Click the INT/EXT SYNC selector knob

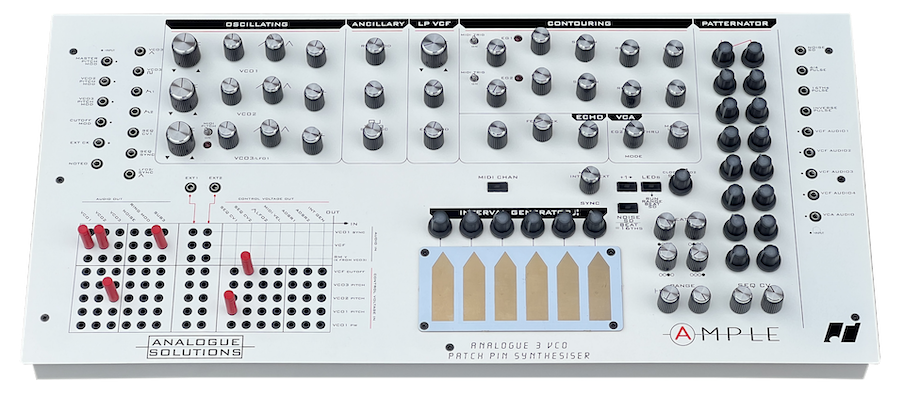coord(590,180)
